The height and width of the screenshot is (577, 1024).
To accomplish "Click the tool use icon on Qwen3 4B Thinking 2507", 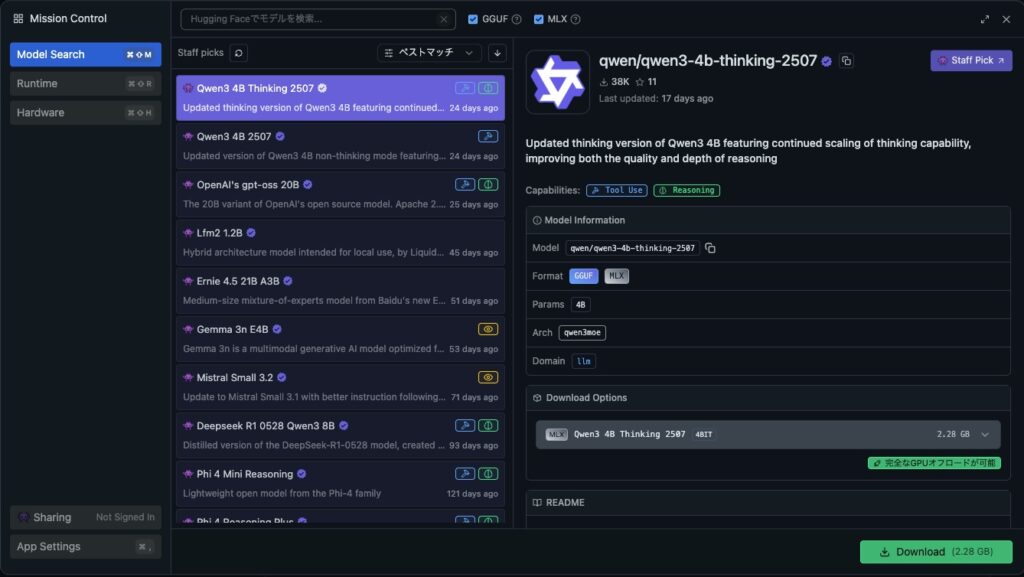I will click(x=465, y=88).
